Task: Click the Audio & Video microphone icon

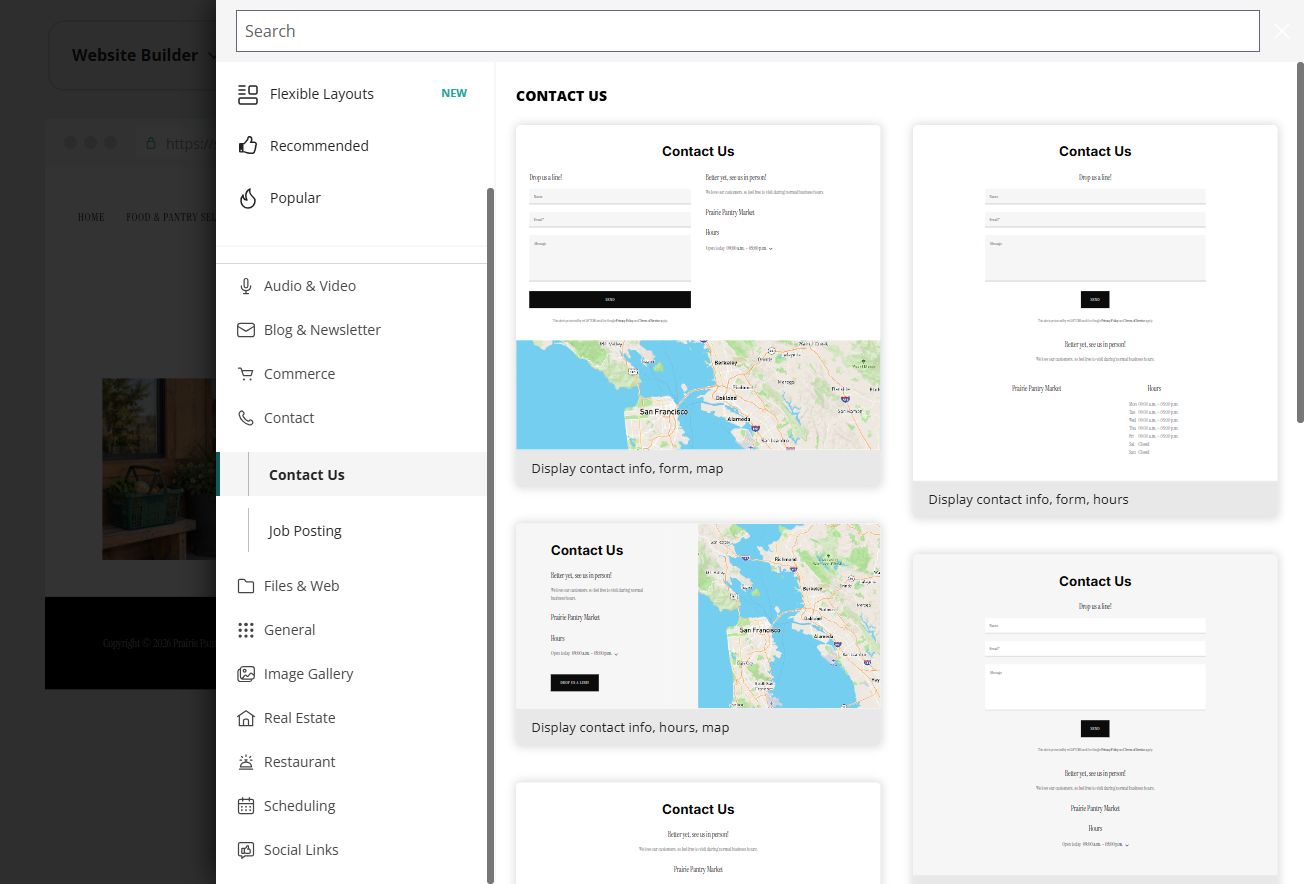Action: click(x=246, y=286)
